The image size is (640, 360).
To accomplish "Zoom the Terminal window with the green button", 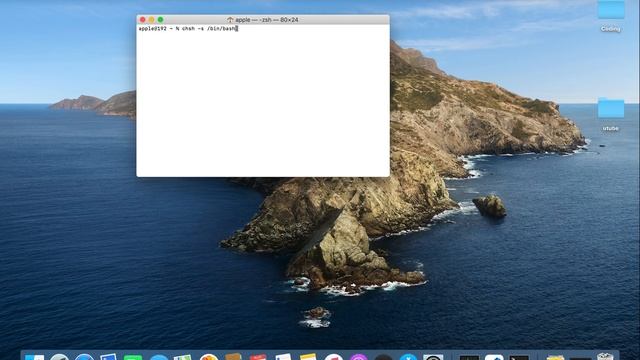I will click(160, 20).
